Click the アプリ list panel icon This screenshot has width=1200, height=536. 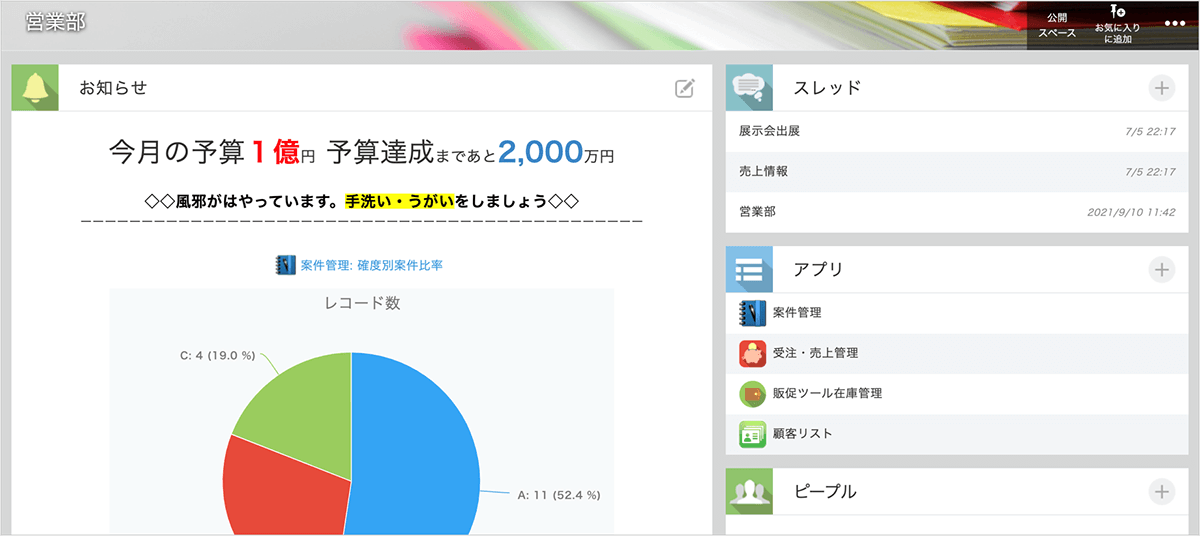[749, 269]
